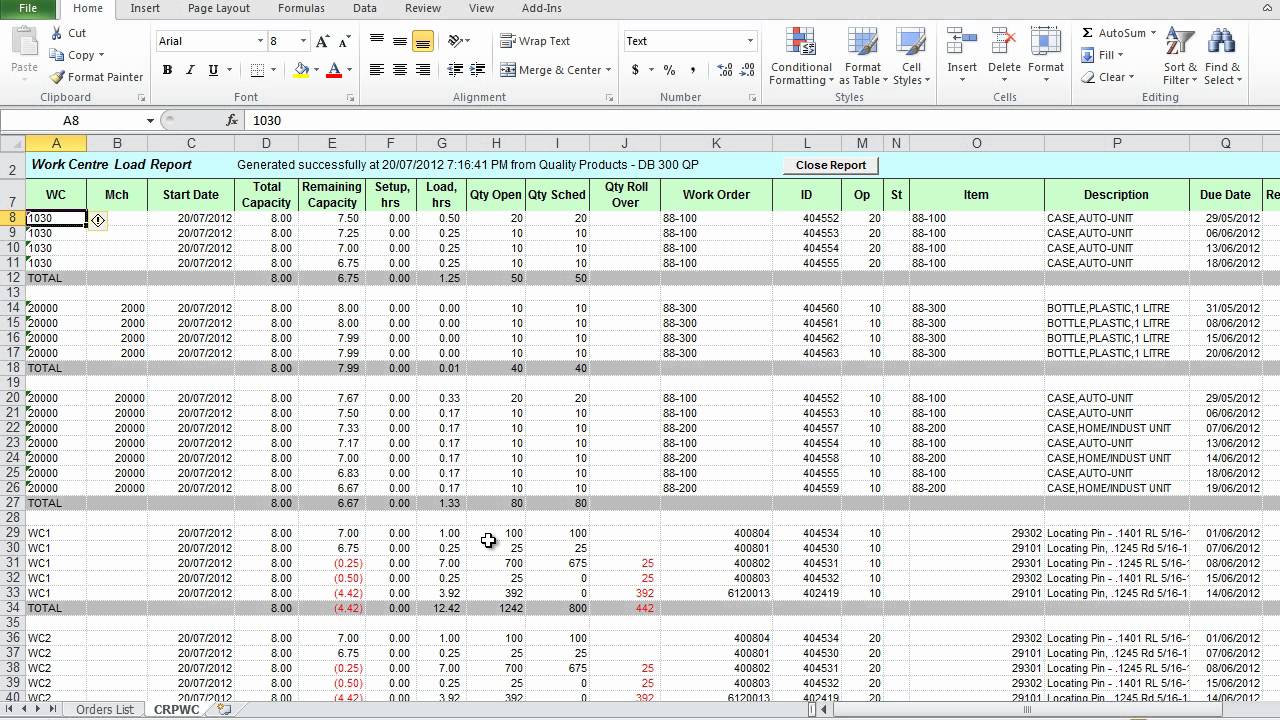
Task: Open the Font size dropdown
Action: 302,41
